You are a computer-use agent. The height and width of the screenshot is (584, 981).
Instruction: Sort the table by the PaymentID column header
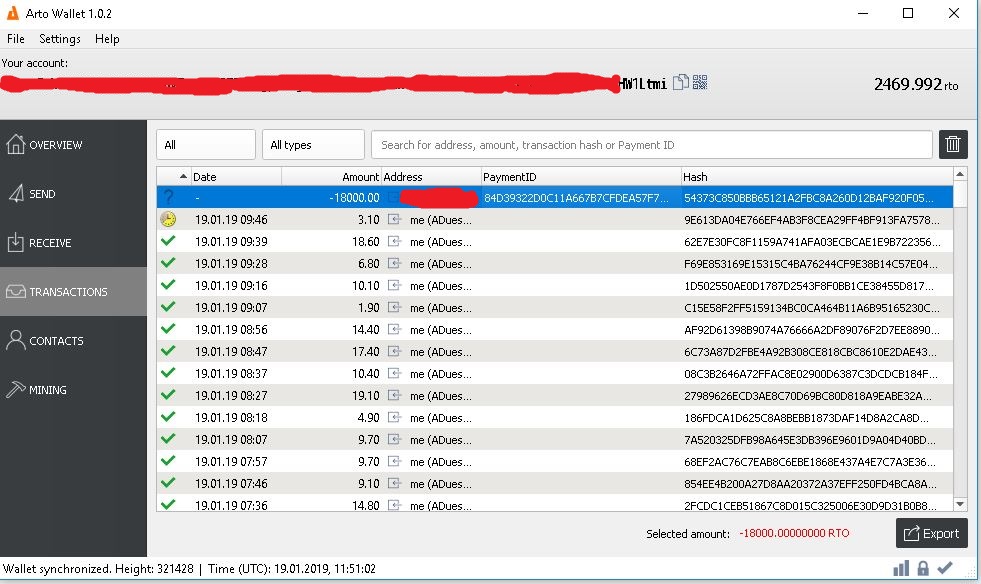(x=581, y=177)
